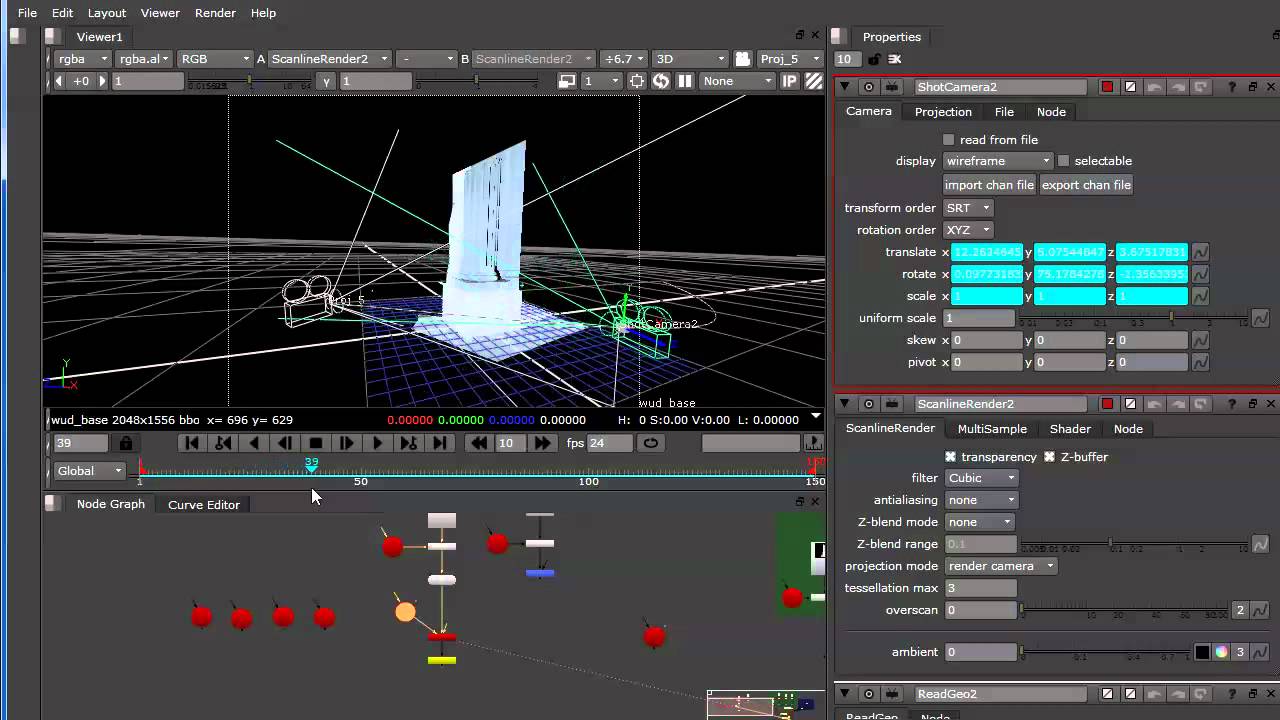Click the ambient channel count 3 button
Screen dimensions: 1280x720
tap(1241, 652)
